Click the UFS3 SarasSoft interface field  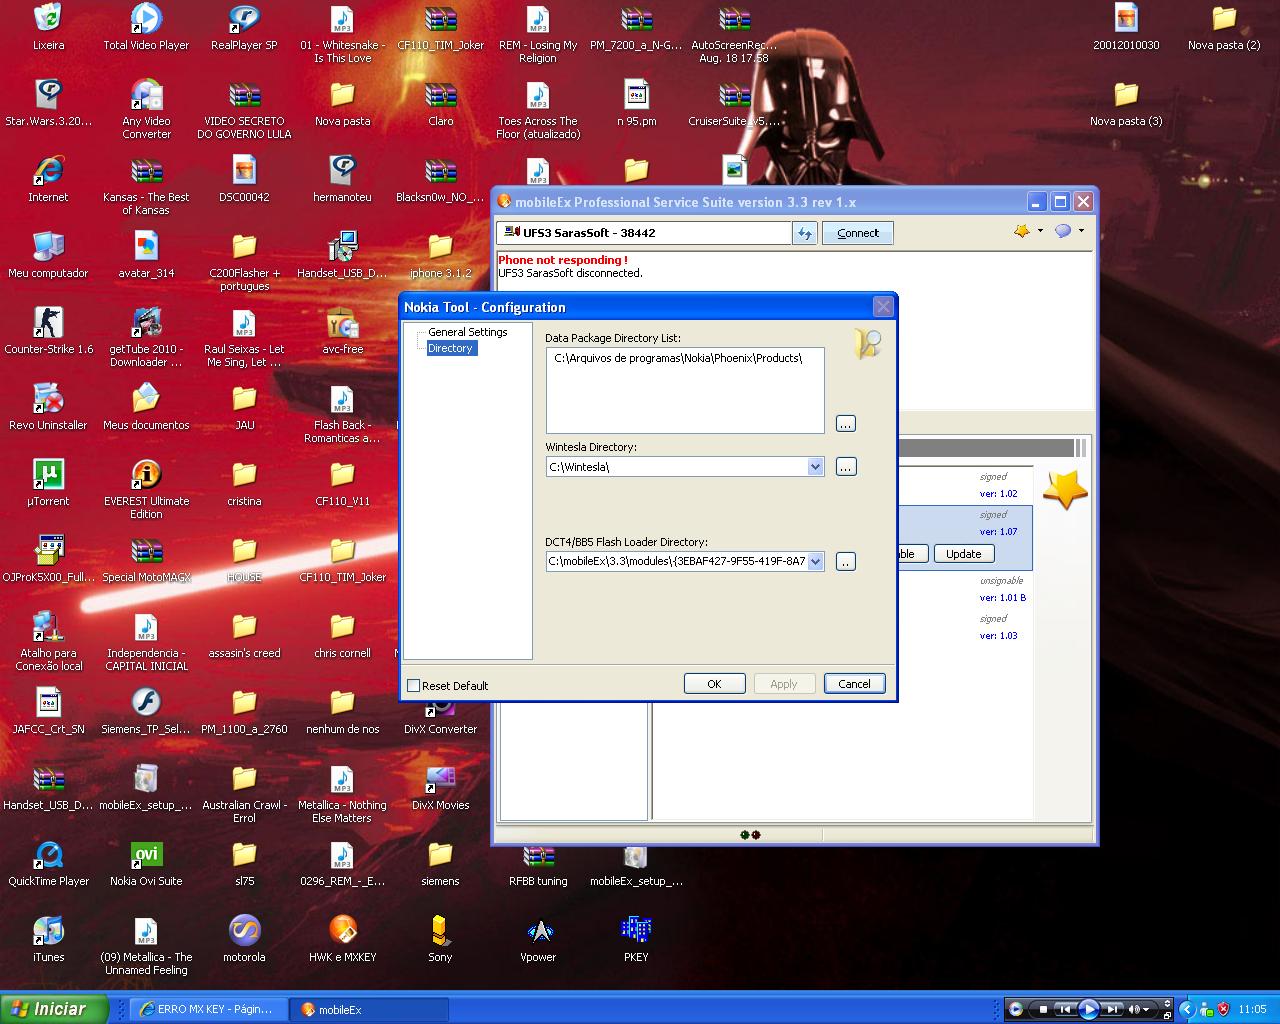(643, 233)
